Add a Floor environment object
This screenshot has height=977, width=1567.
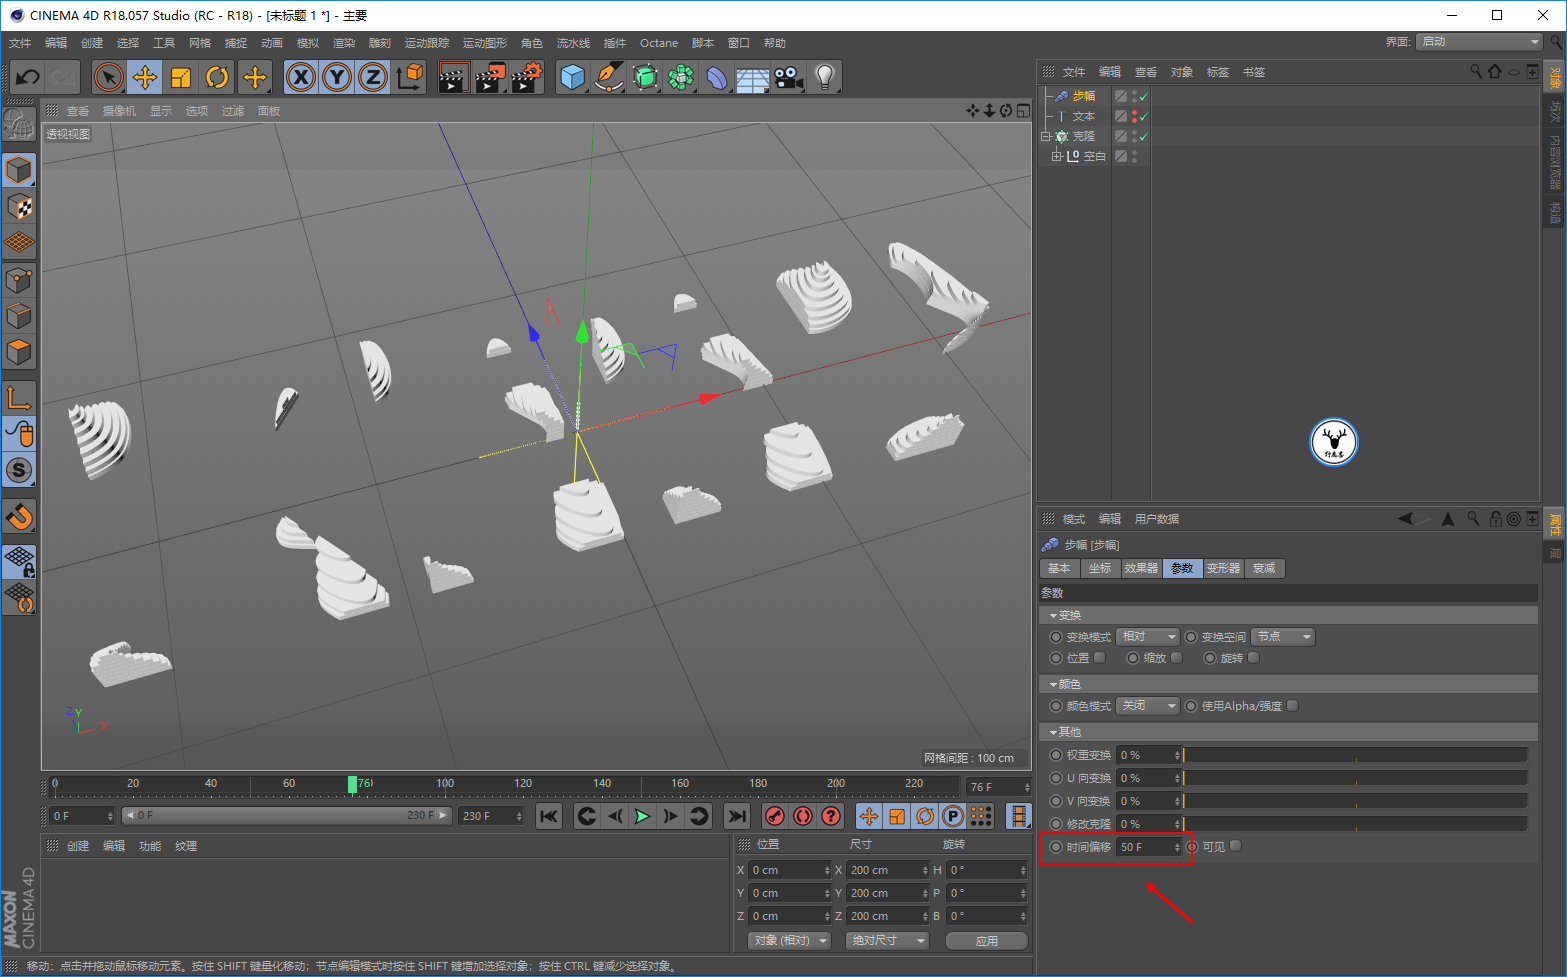tap(752, 77)
